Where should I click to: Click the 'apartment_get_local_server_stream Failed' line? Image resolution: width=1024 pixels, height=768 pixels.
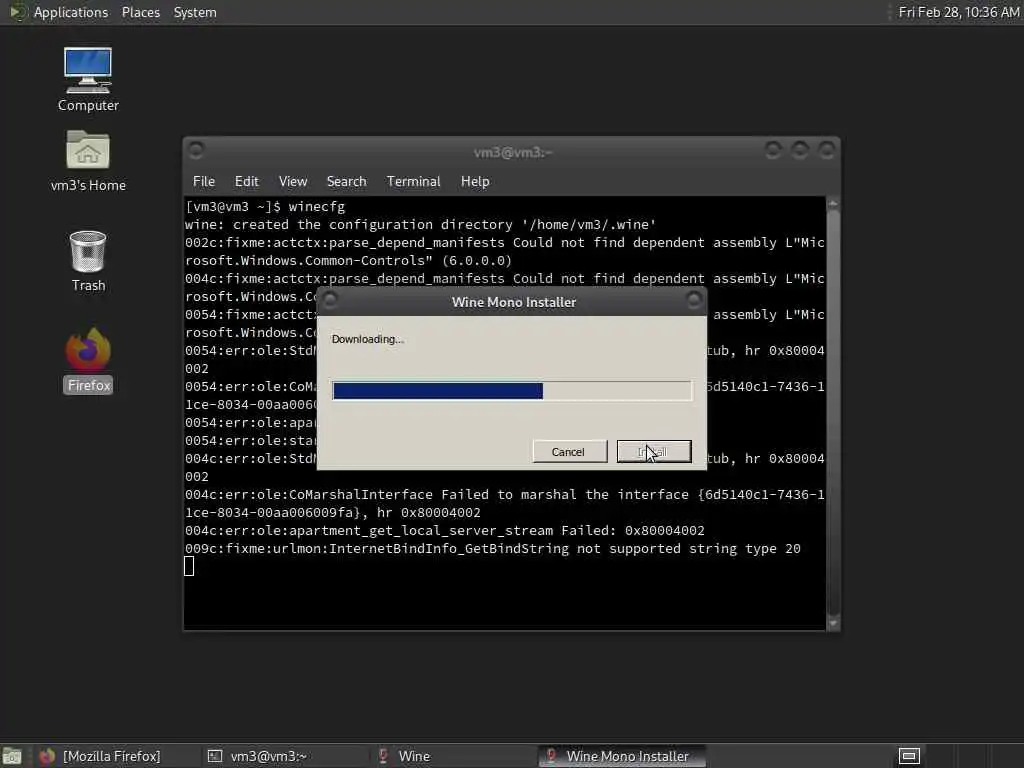pos(444,530)
